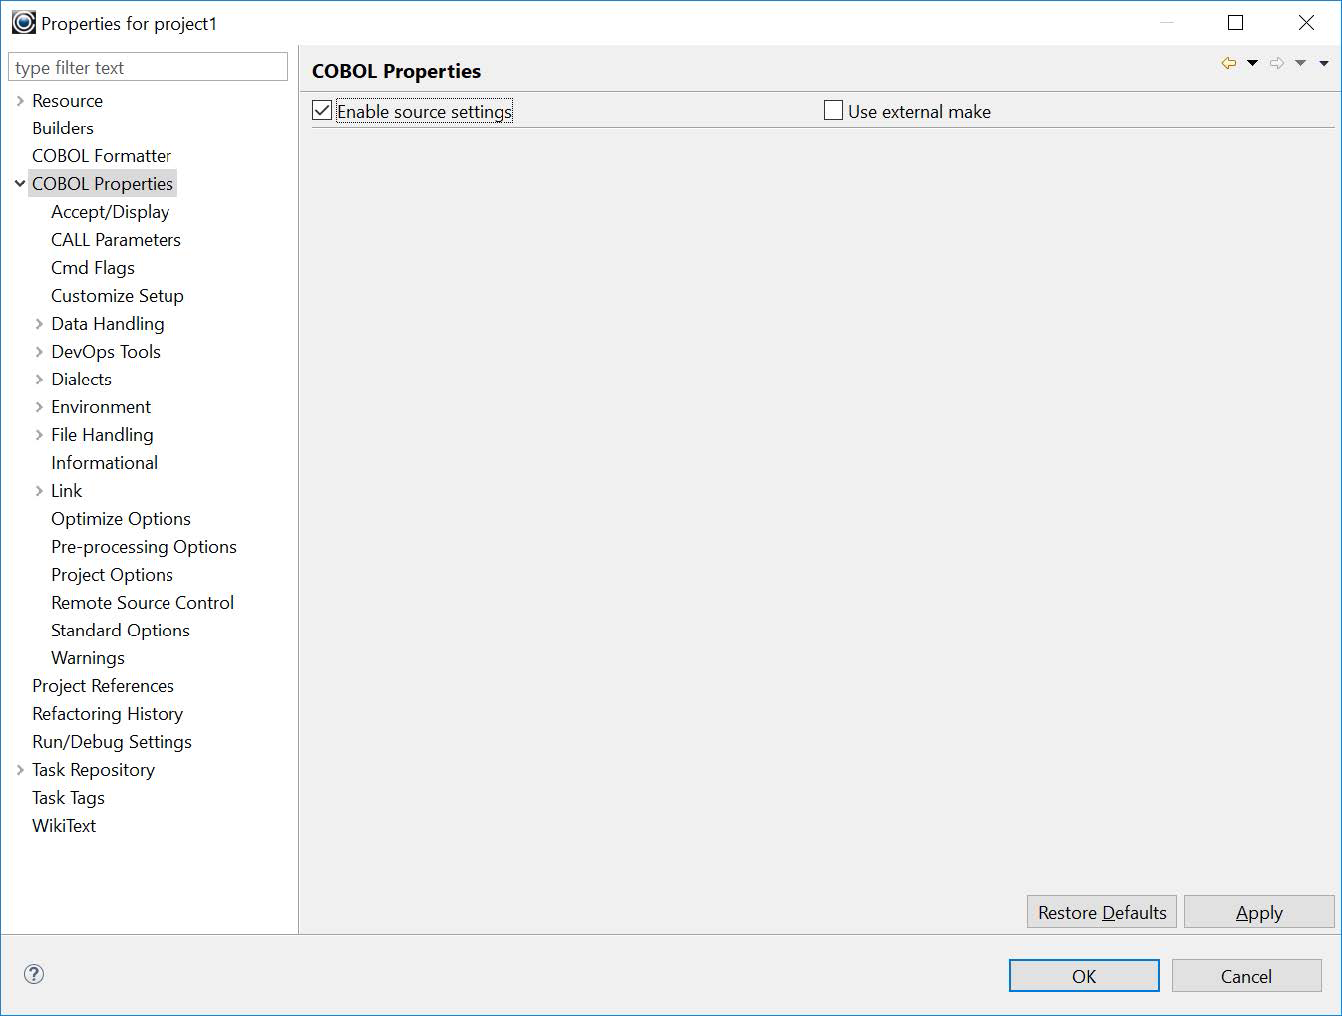Viewport: 1342px width, 1016px height.
Task: Open the Remote Source Control settings page
Action: [142, 602]
